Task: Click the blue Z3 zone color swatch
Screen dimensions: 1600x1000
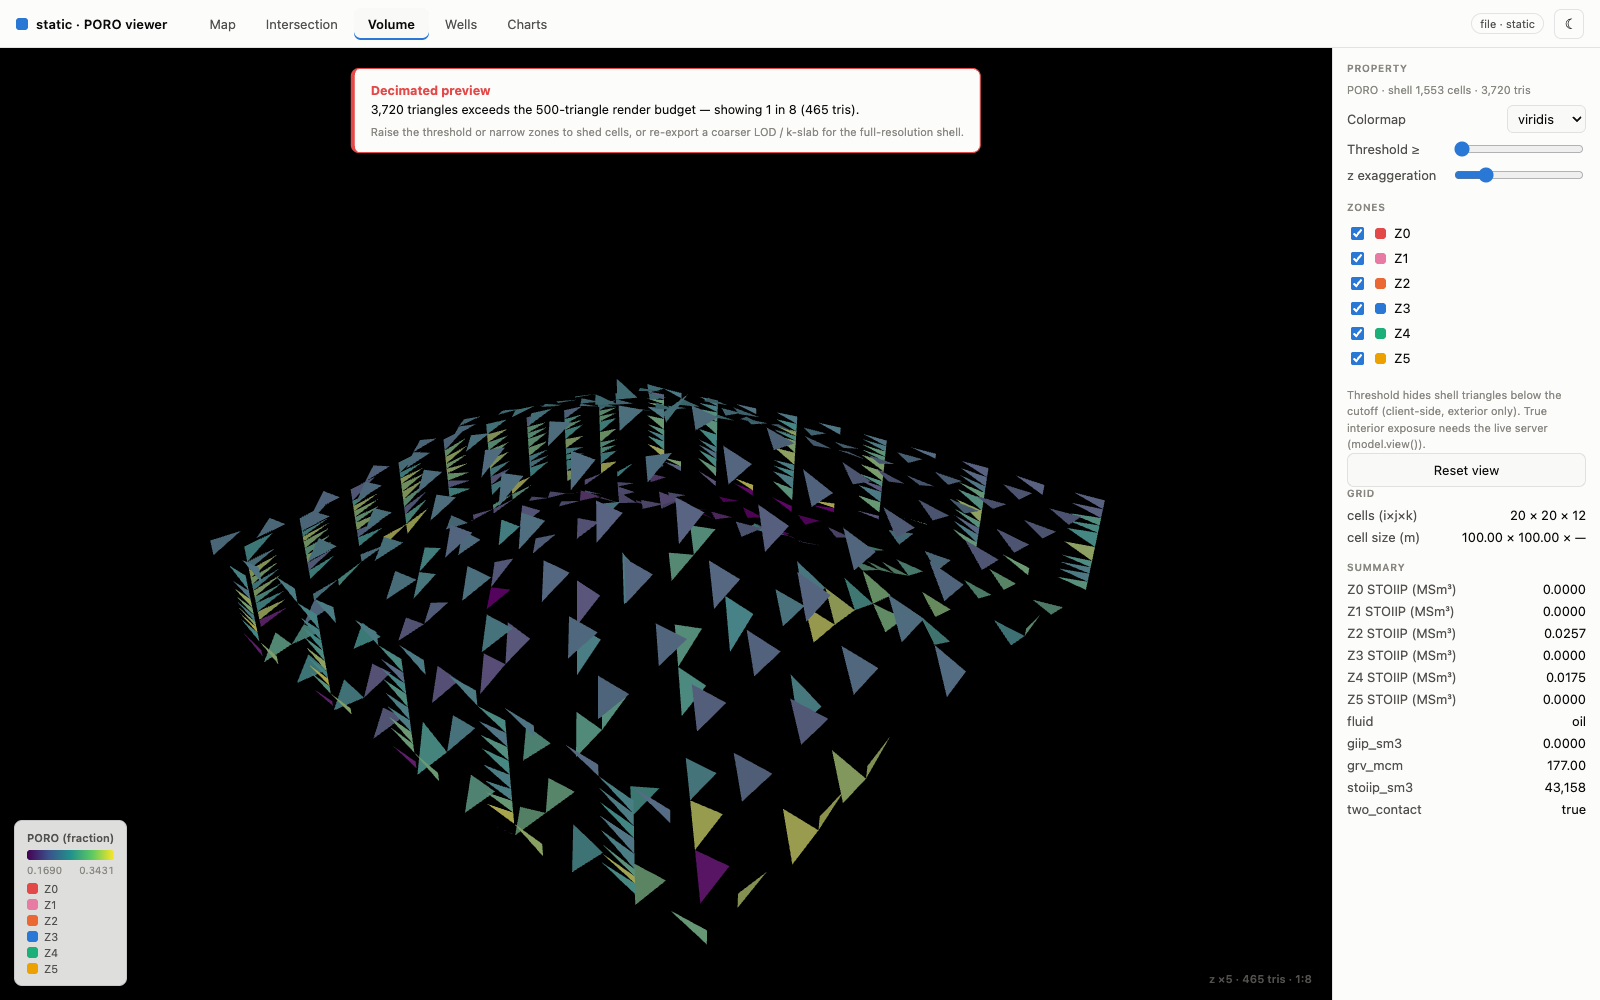Action: [1380, 308]
